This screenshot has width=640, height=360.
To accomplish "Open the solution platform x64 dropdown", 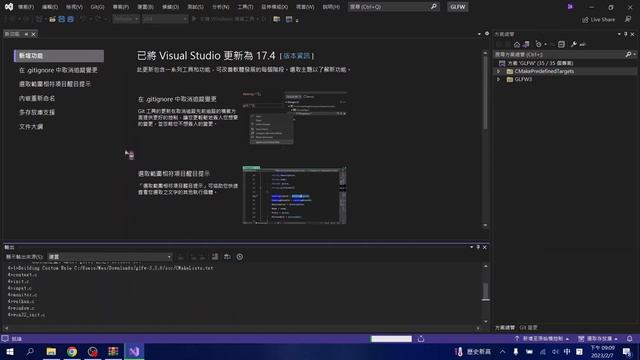I will 165,19.
